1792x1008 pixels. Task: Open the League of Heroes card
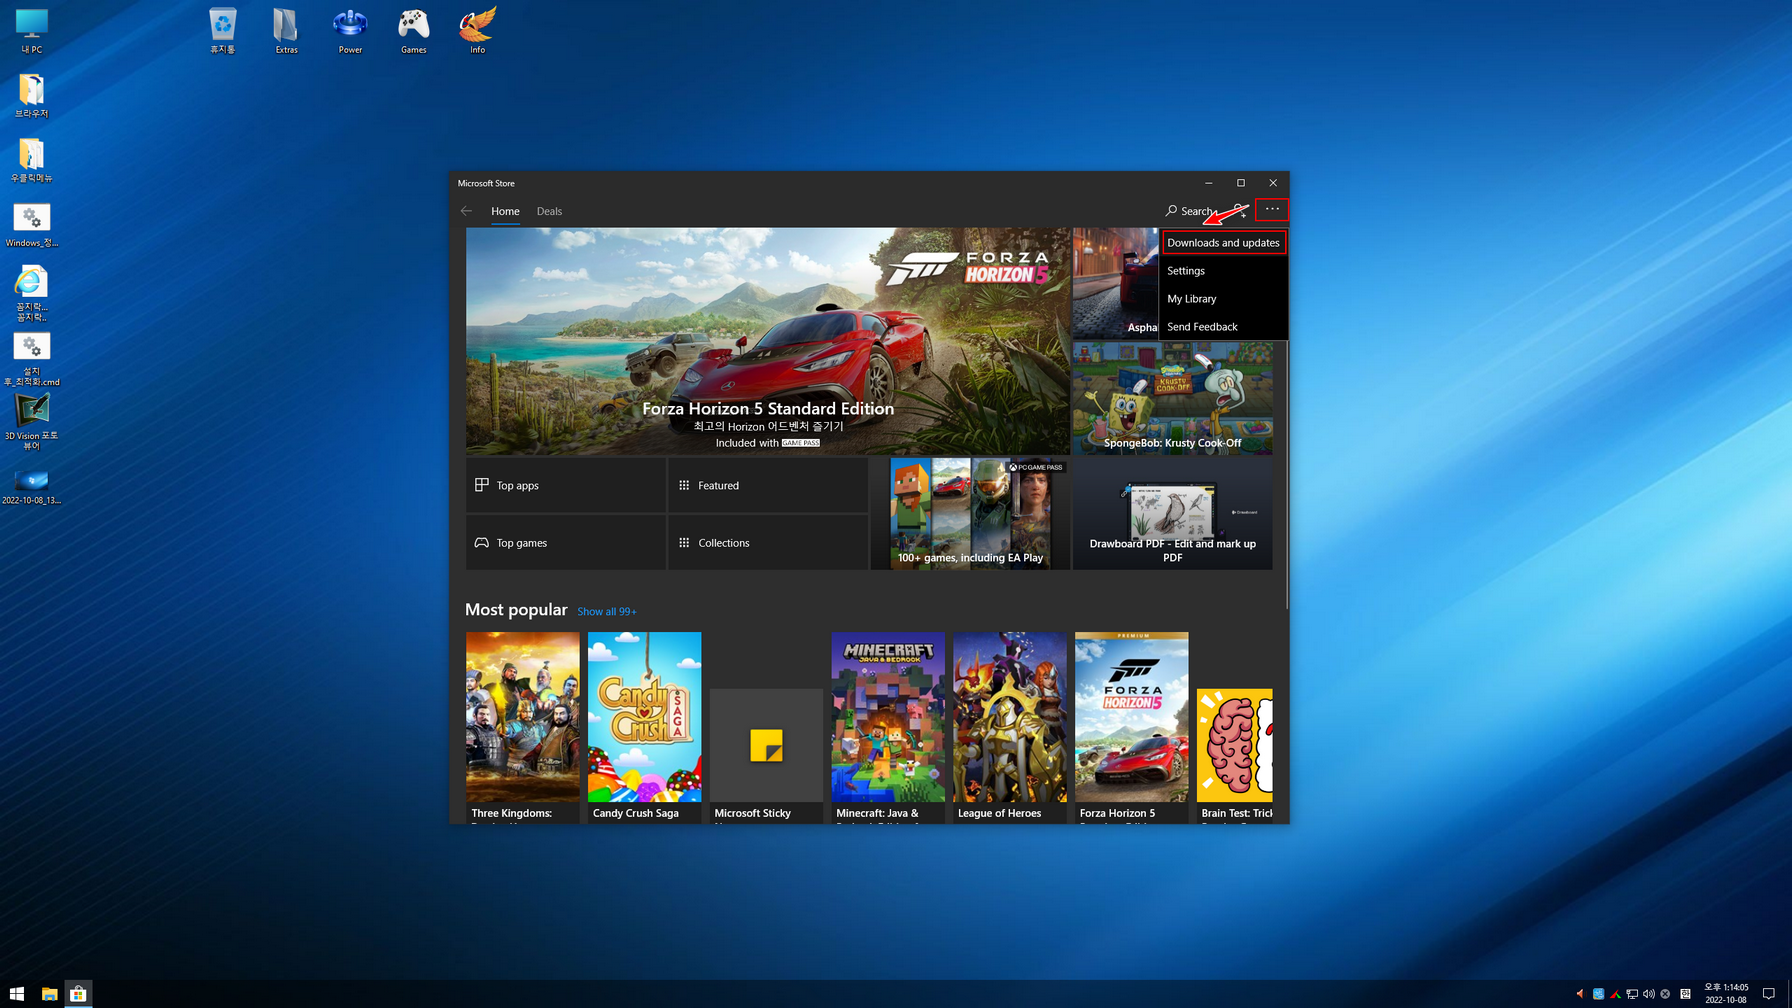tap(1010, 727)
